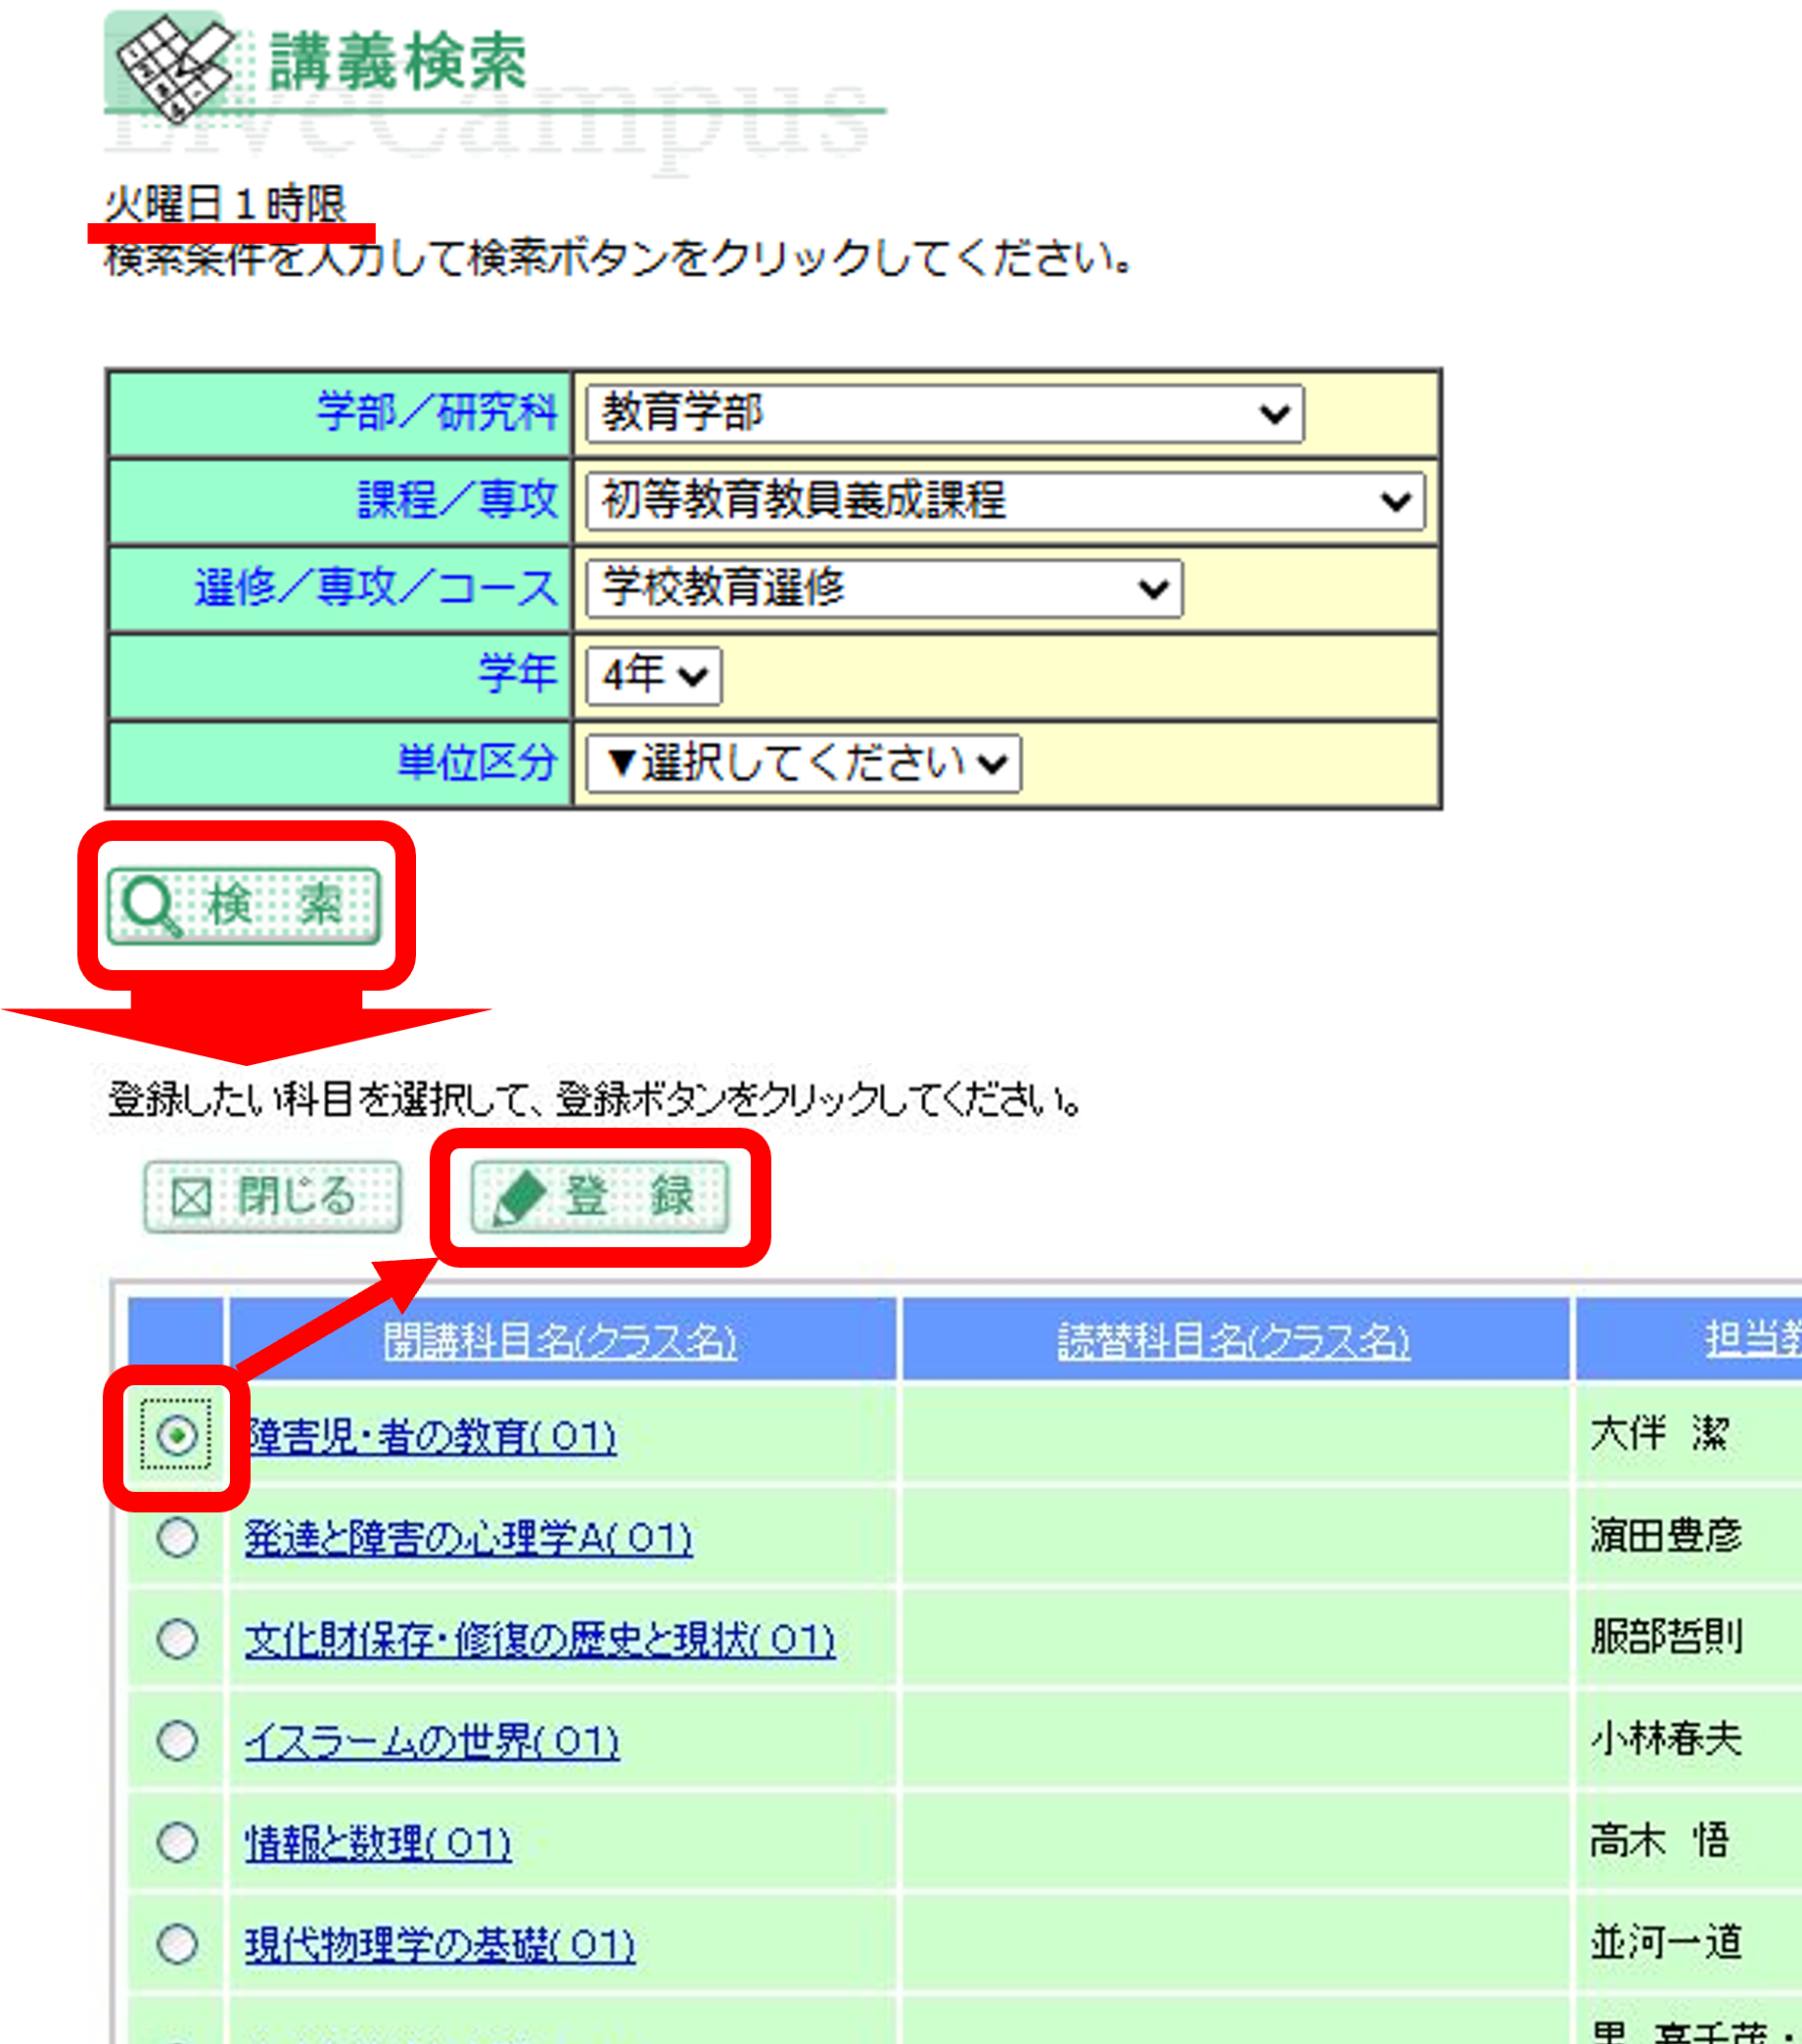Screen dimensions: 1802x2044
Task: Sort by 開講科目名(クラス名) column header
Action: click(560, 1341)
